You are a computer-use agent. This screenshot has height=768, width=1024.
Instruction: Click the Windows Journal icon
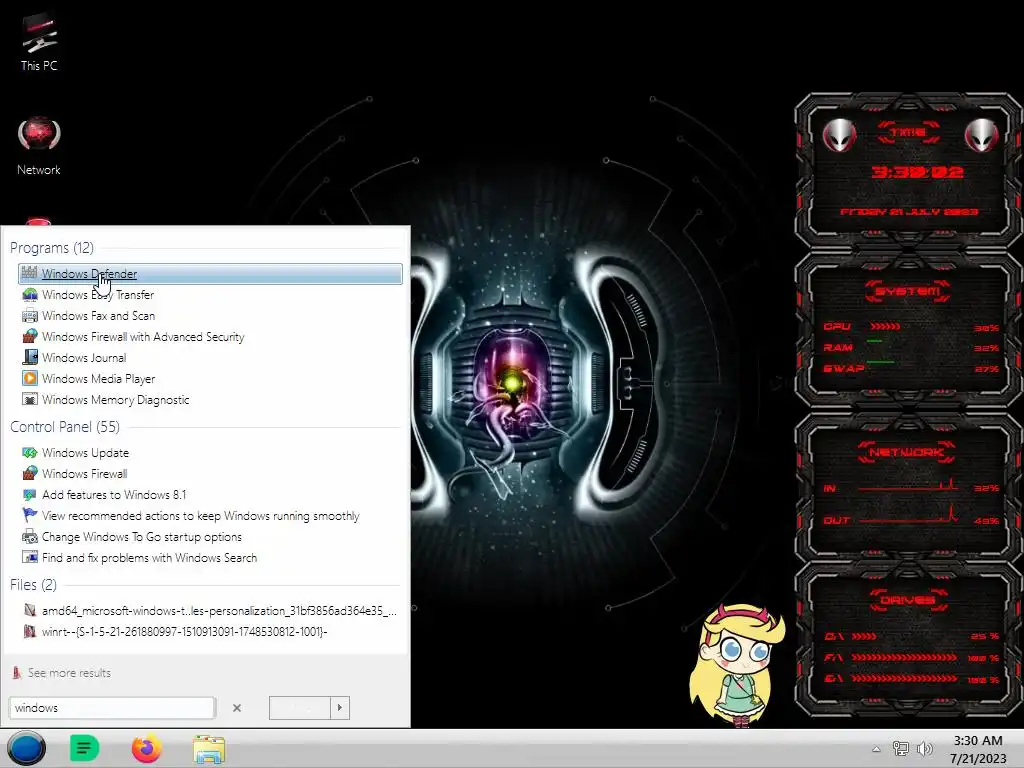[29, 357]
